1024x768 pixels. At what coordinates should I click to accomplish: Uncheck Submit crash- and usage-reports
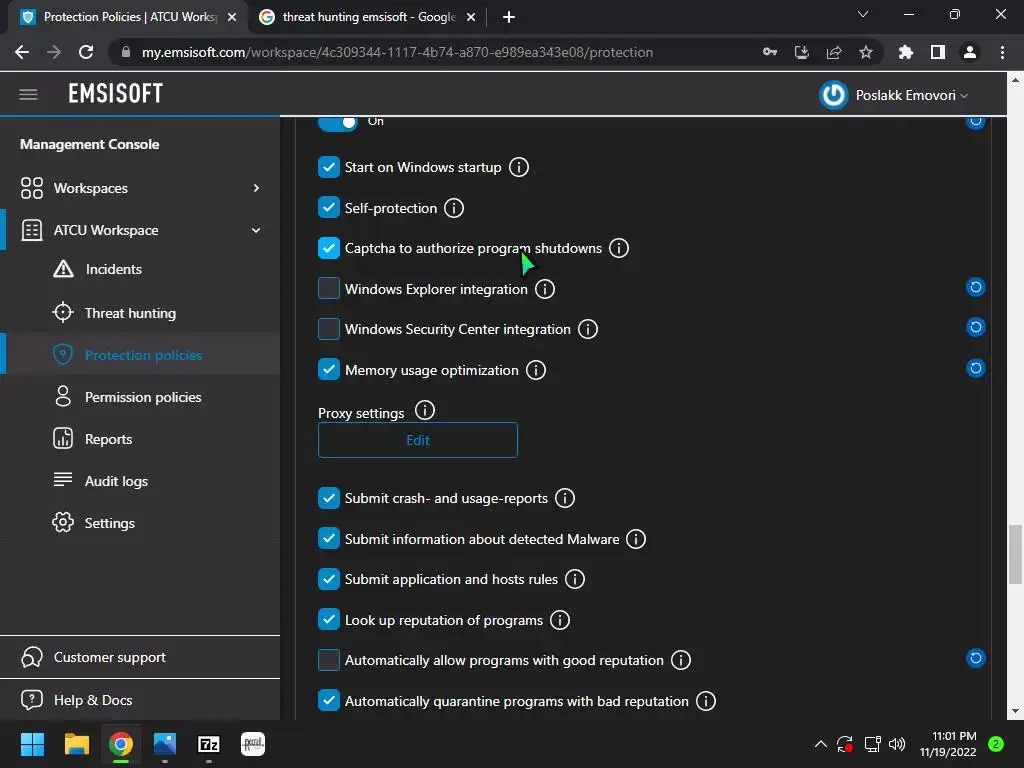point(329,498)
